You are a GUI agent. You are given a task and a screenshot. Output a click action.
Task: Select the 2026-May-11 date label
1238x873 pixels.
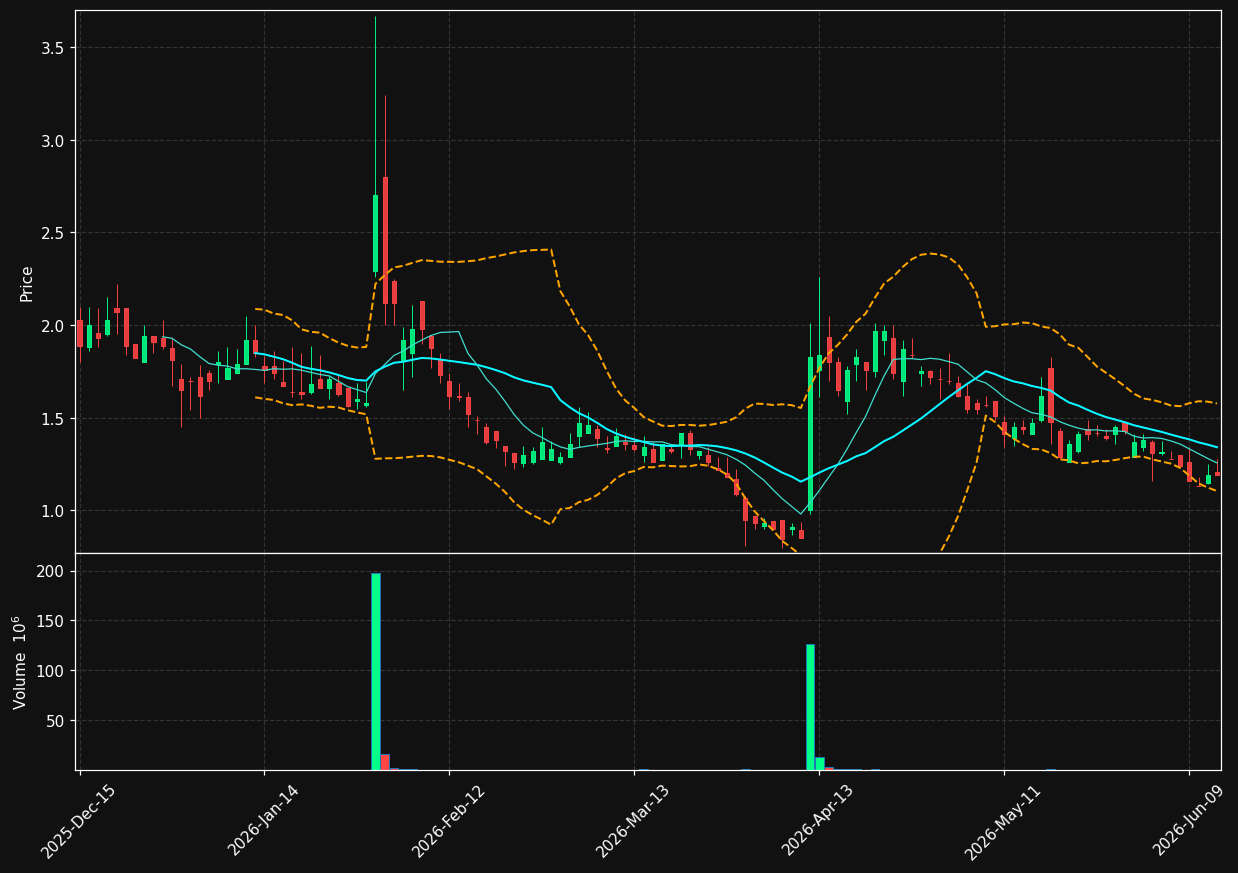click(x=1003, y=821)
